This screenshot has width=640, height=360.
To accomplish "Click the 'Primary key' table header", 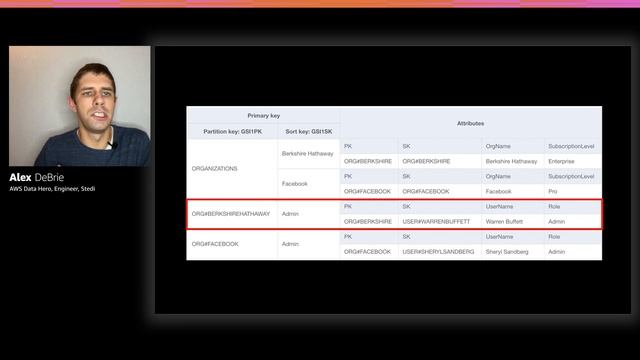I will pyautogui.click(x=264, y=116).
